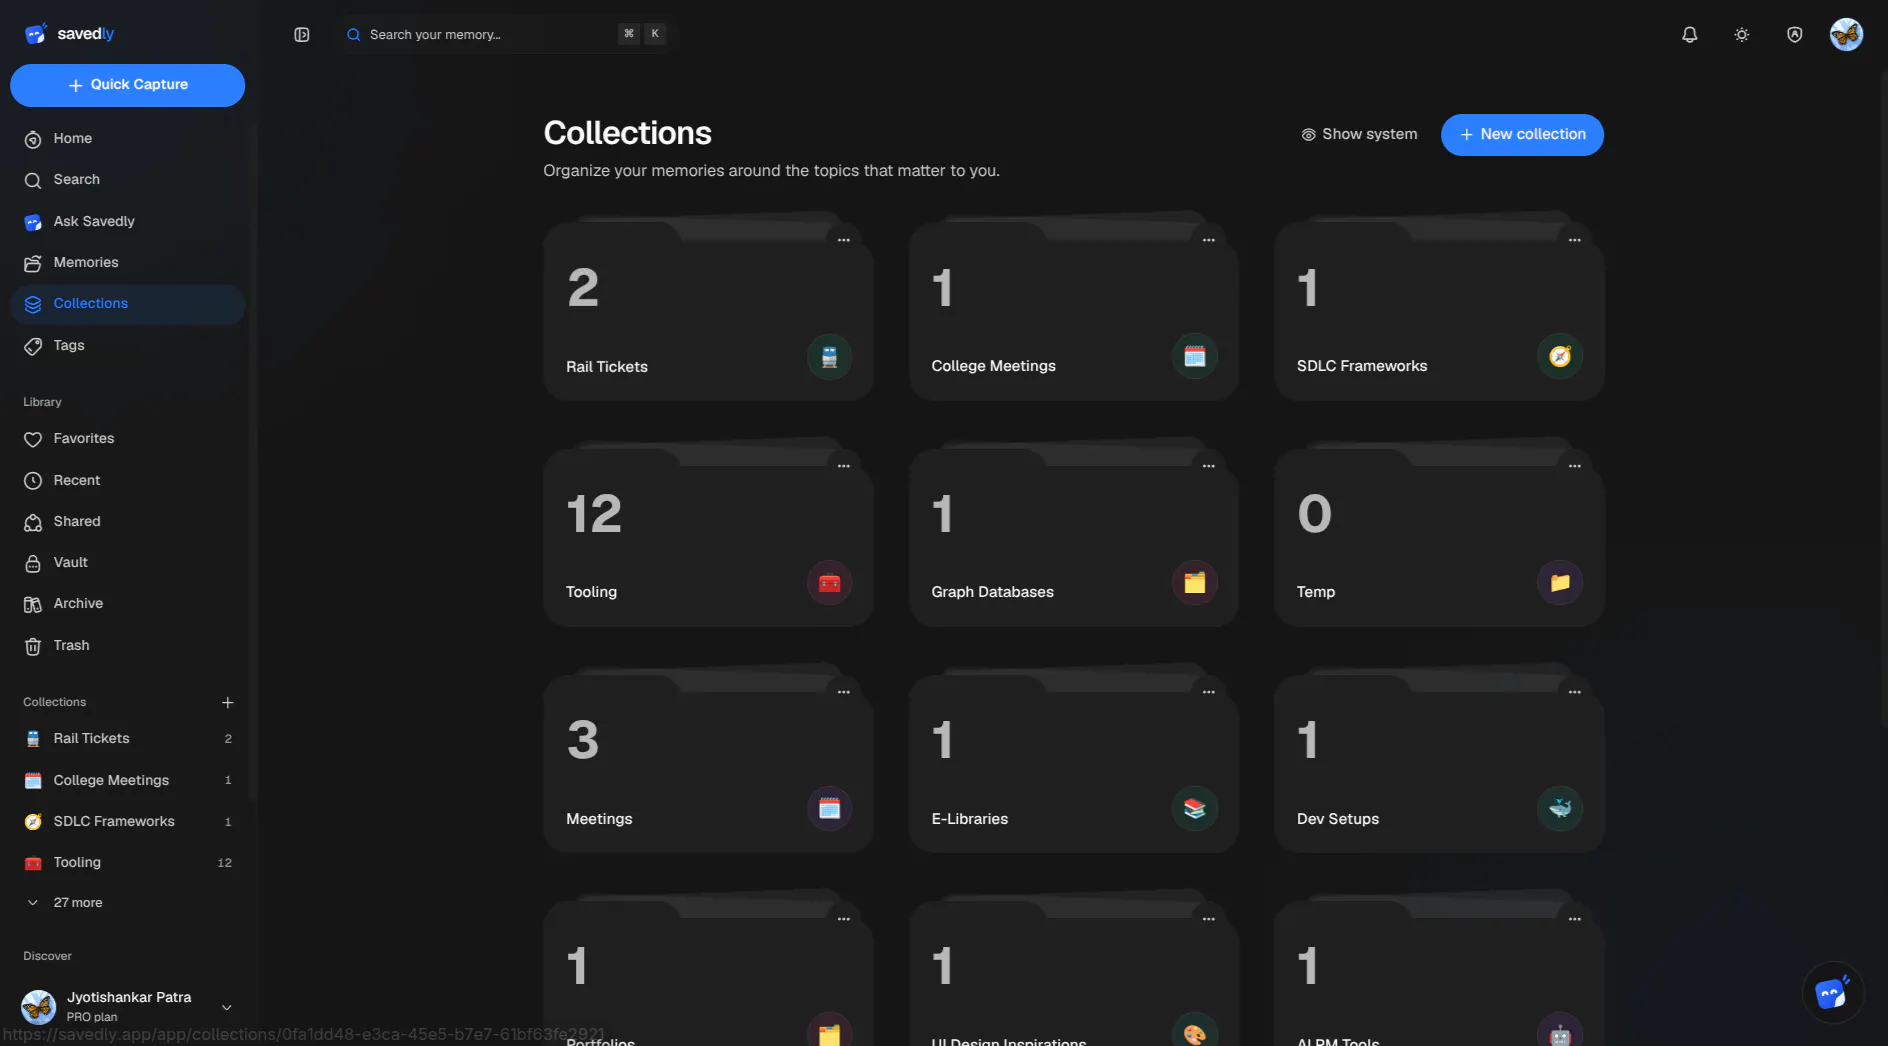This screenshot has width=1888, height=1046.
Task: Create a New collection
Action: coord(1521,134)
